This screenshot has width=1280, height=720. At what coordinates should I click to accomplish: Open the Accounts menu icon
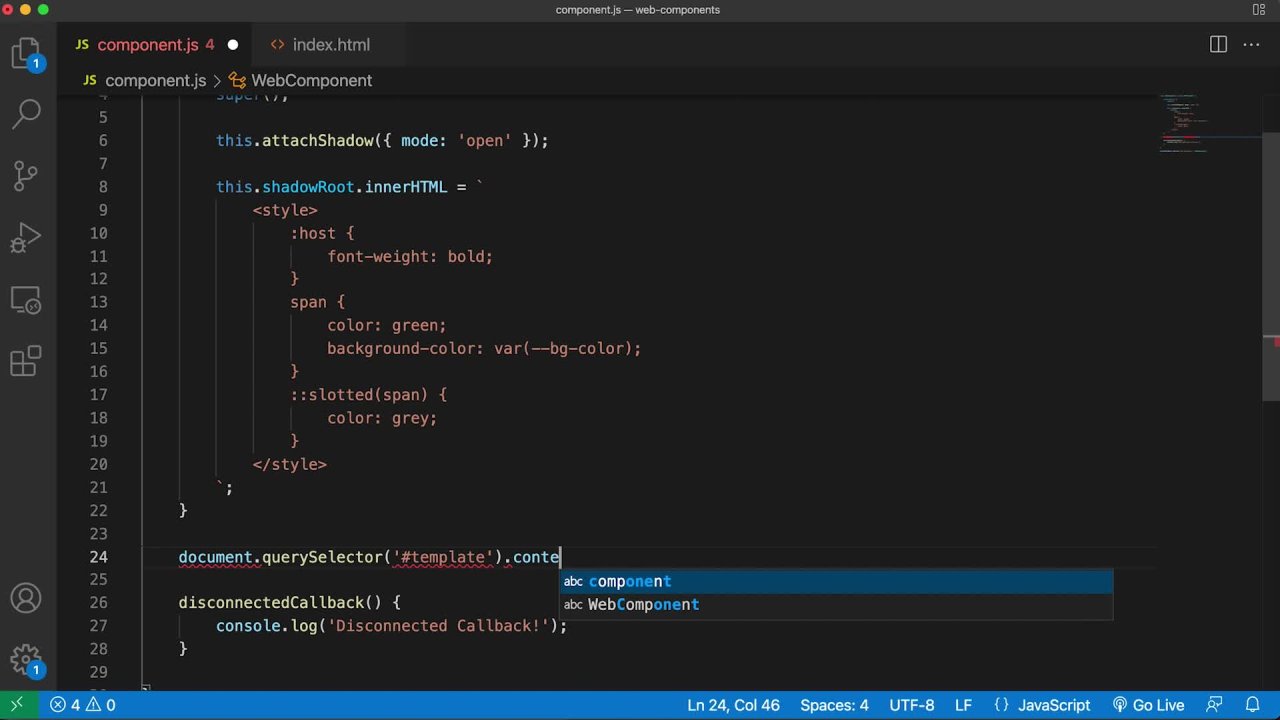pyautogui.click(x=26, y=598)
